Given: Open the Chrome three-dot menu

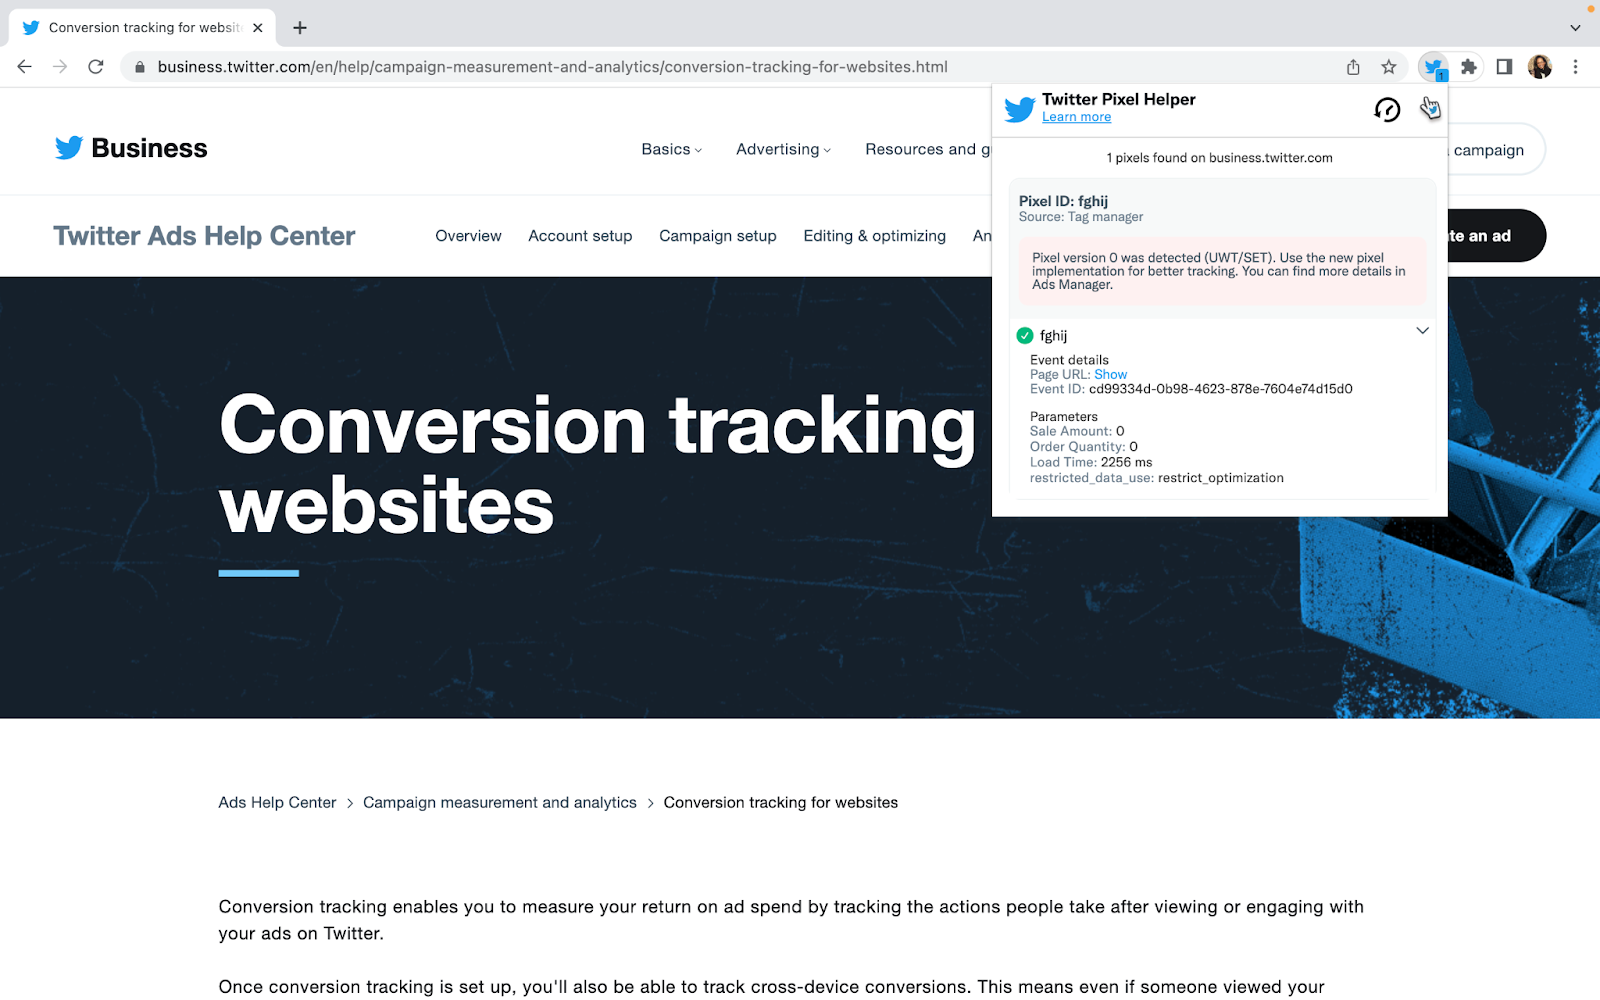Looking at the screenshot, I should [x=1576, y=67].
